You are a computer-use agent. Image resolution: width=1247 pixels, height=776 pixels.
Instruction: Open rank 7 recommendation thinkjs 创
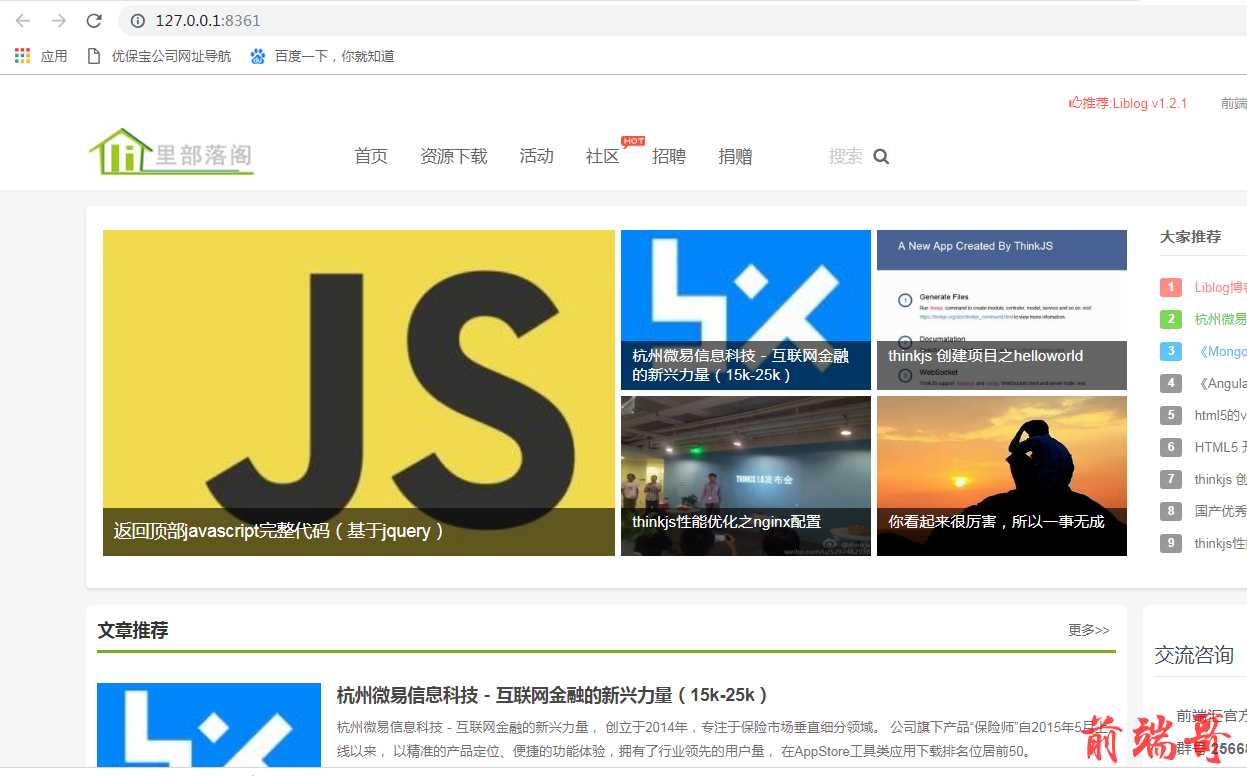click(x=1220, y=479)
